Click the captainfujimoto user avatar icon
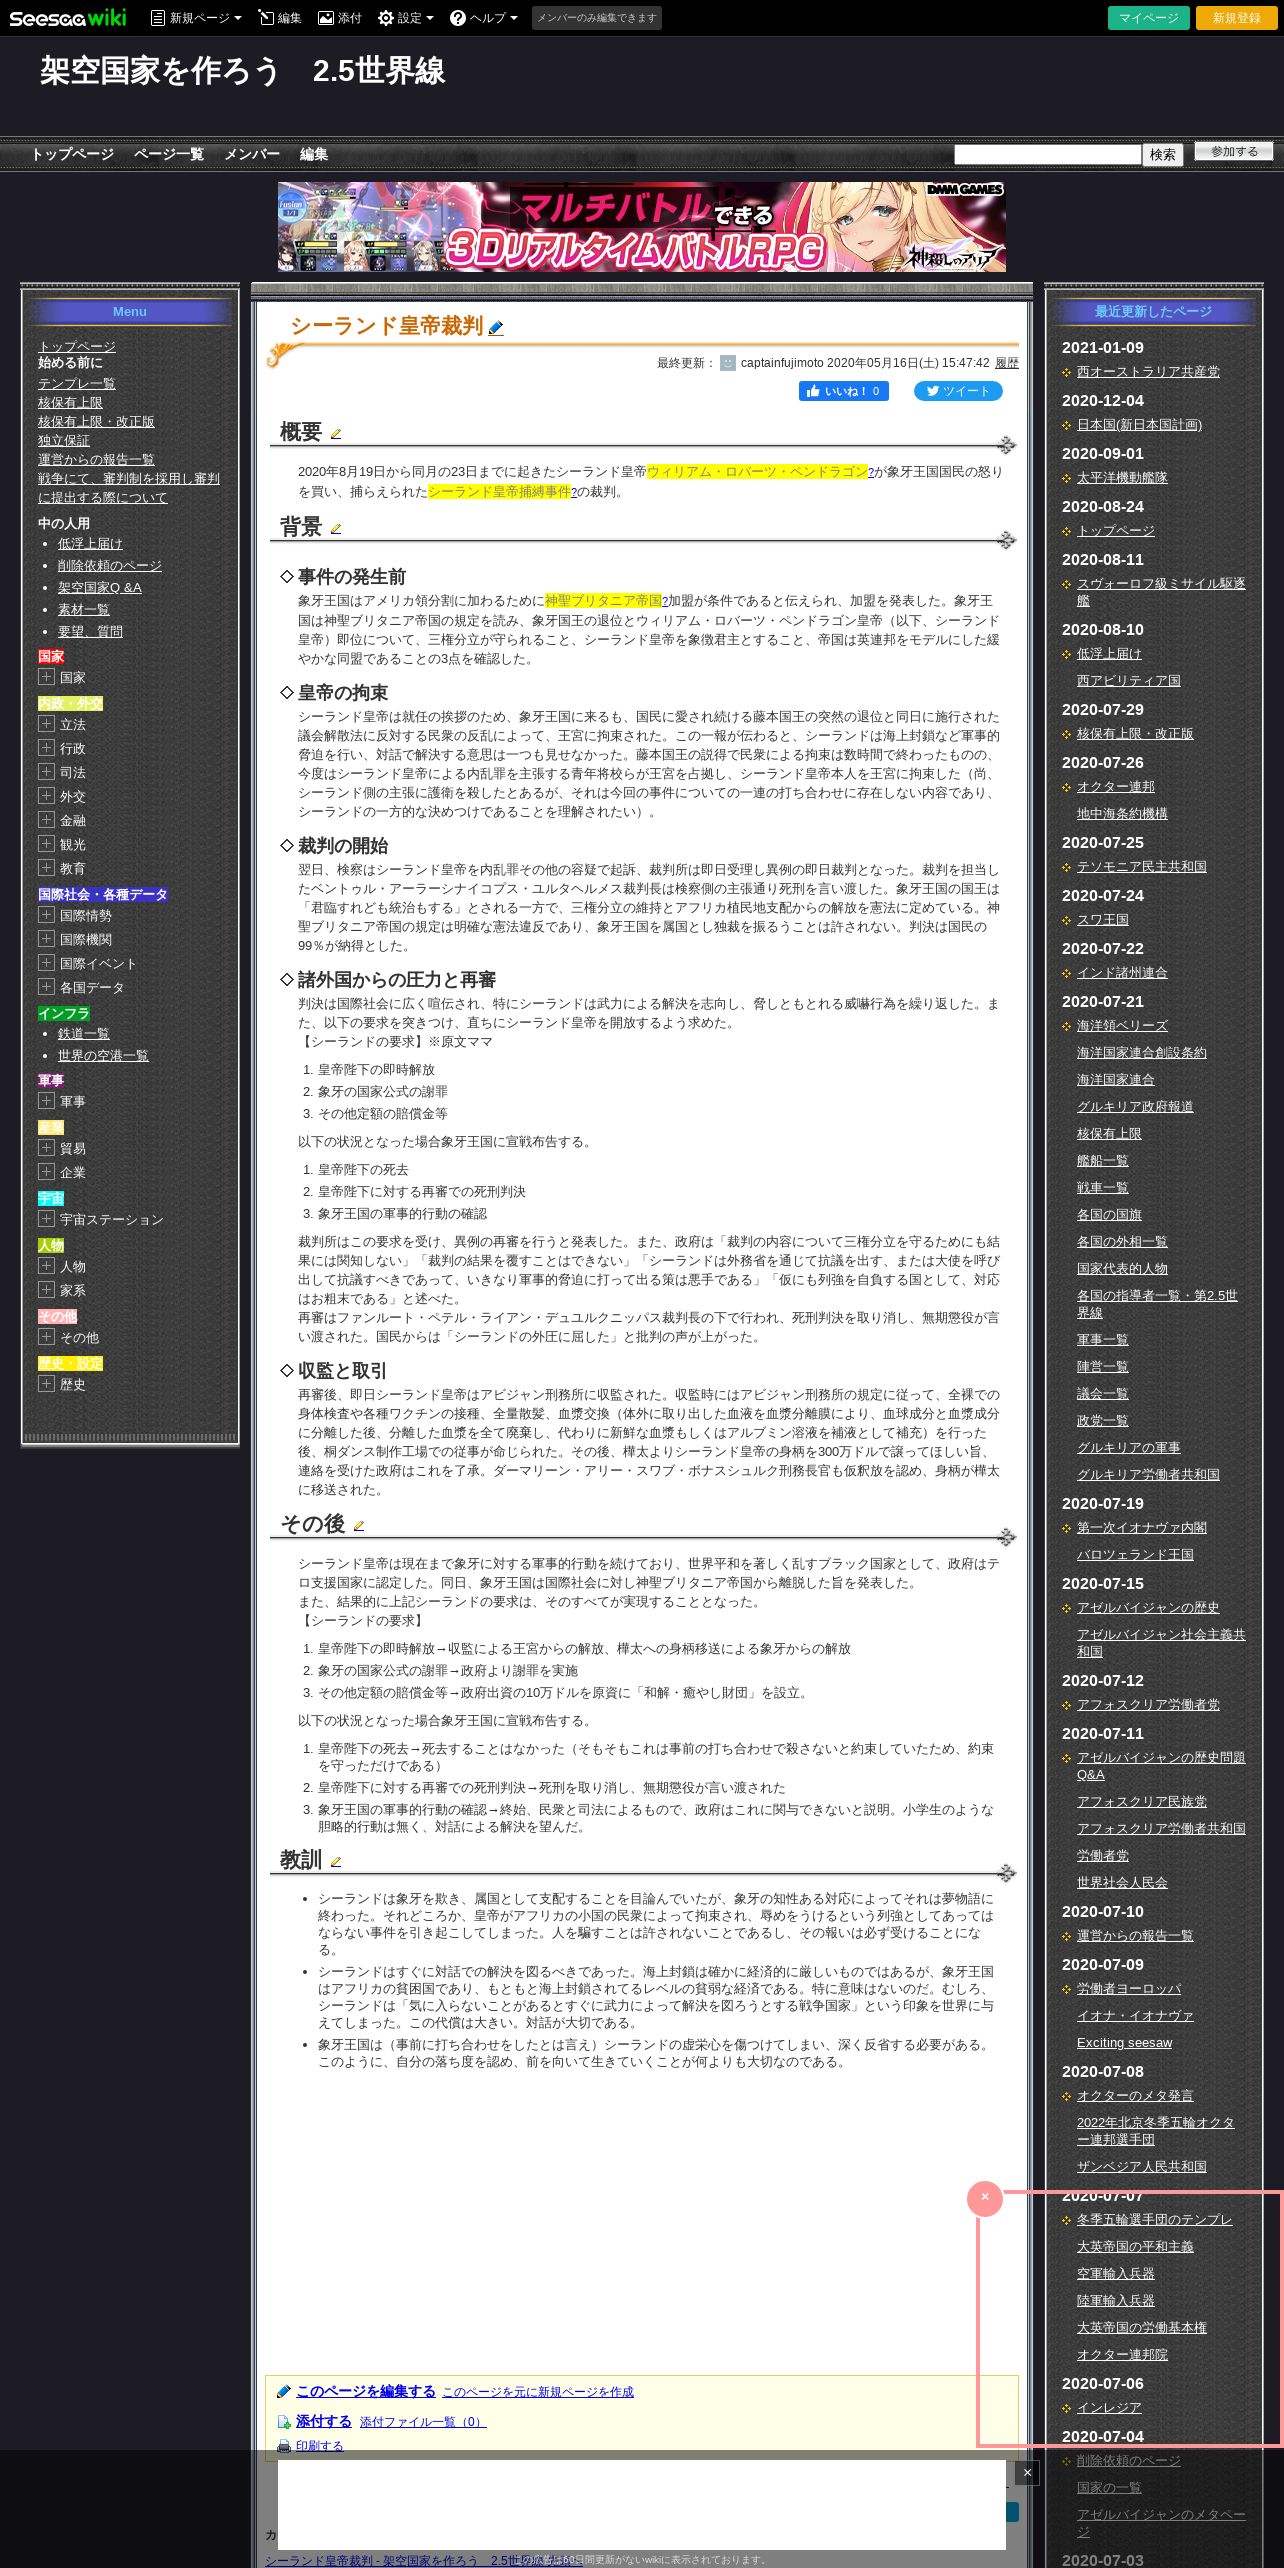This screenshot has width=1284, height=2568. (728, 363)
